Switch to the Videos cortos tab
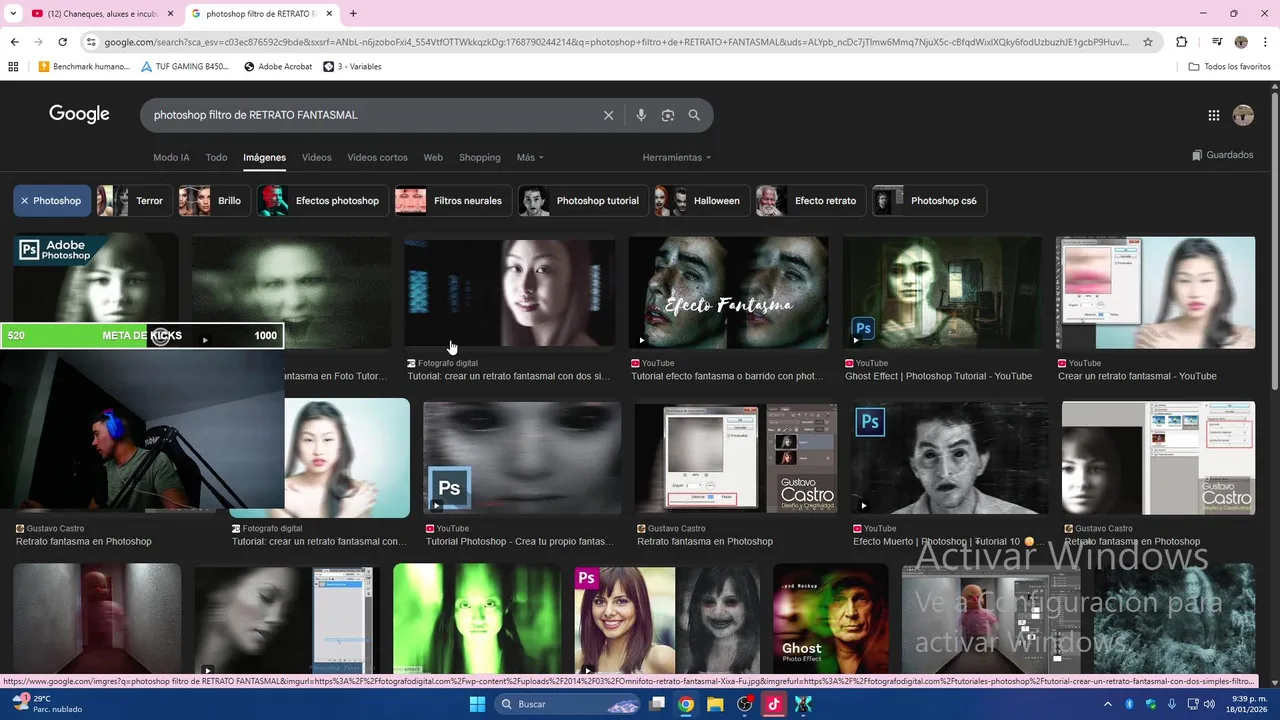Image resolution: width=1280 pixels, height=720 pixels. pyautogui.click(x=377, y=158)
